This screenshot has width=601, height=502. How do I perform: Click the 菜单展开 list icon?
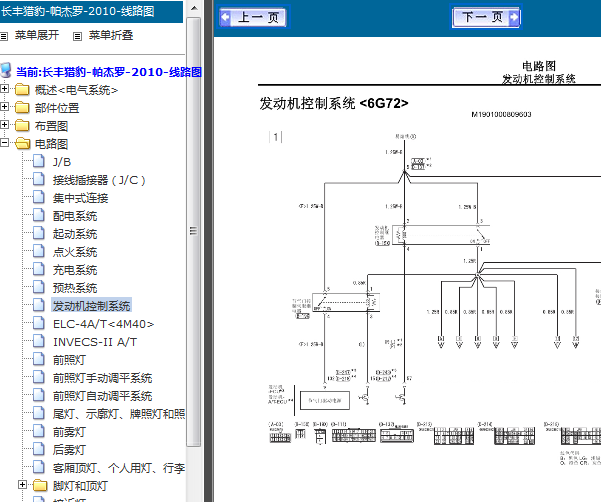pos(4,36)
